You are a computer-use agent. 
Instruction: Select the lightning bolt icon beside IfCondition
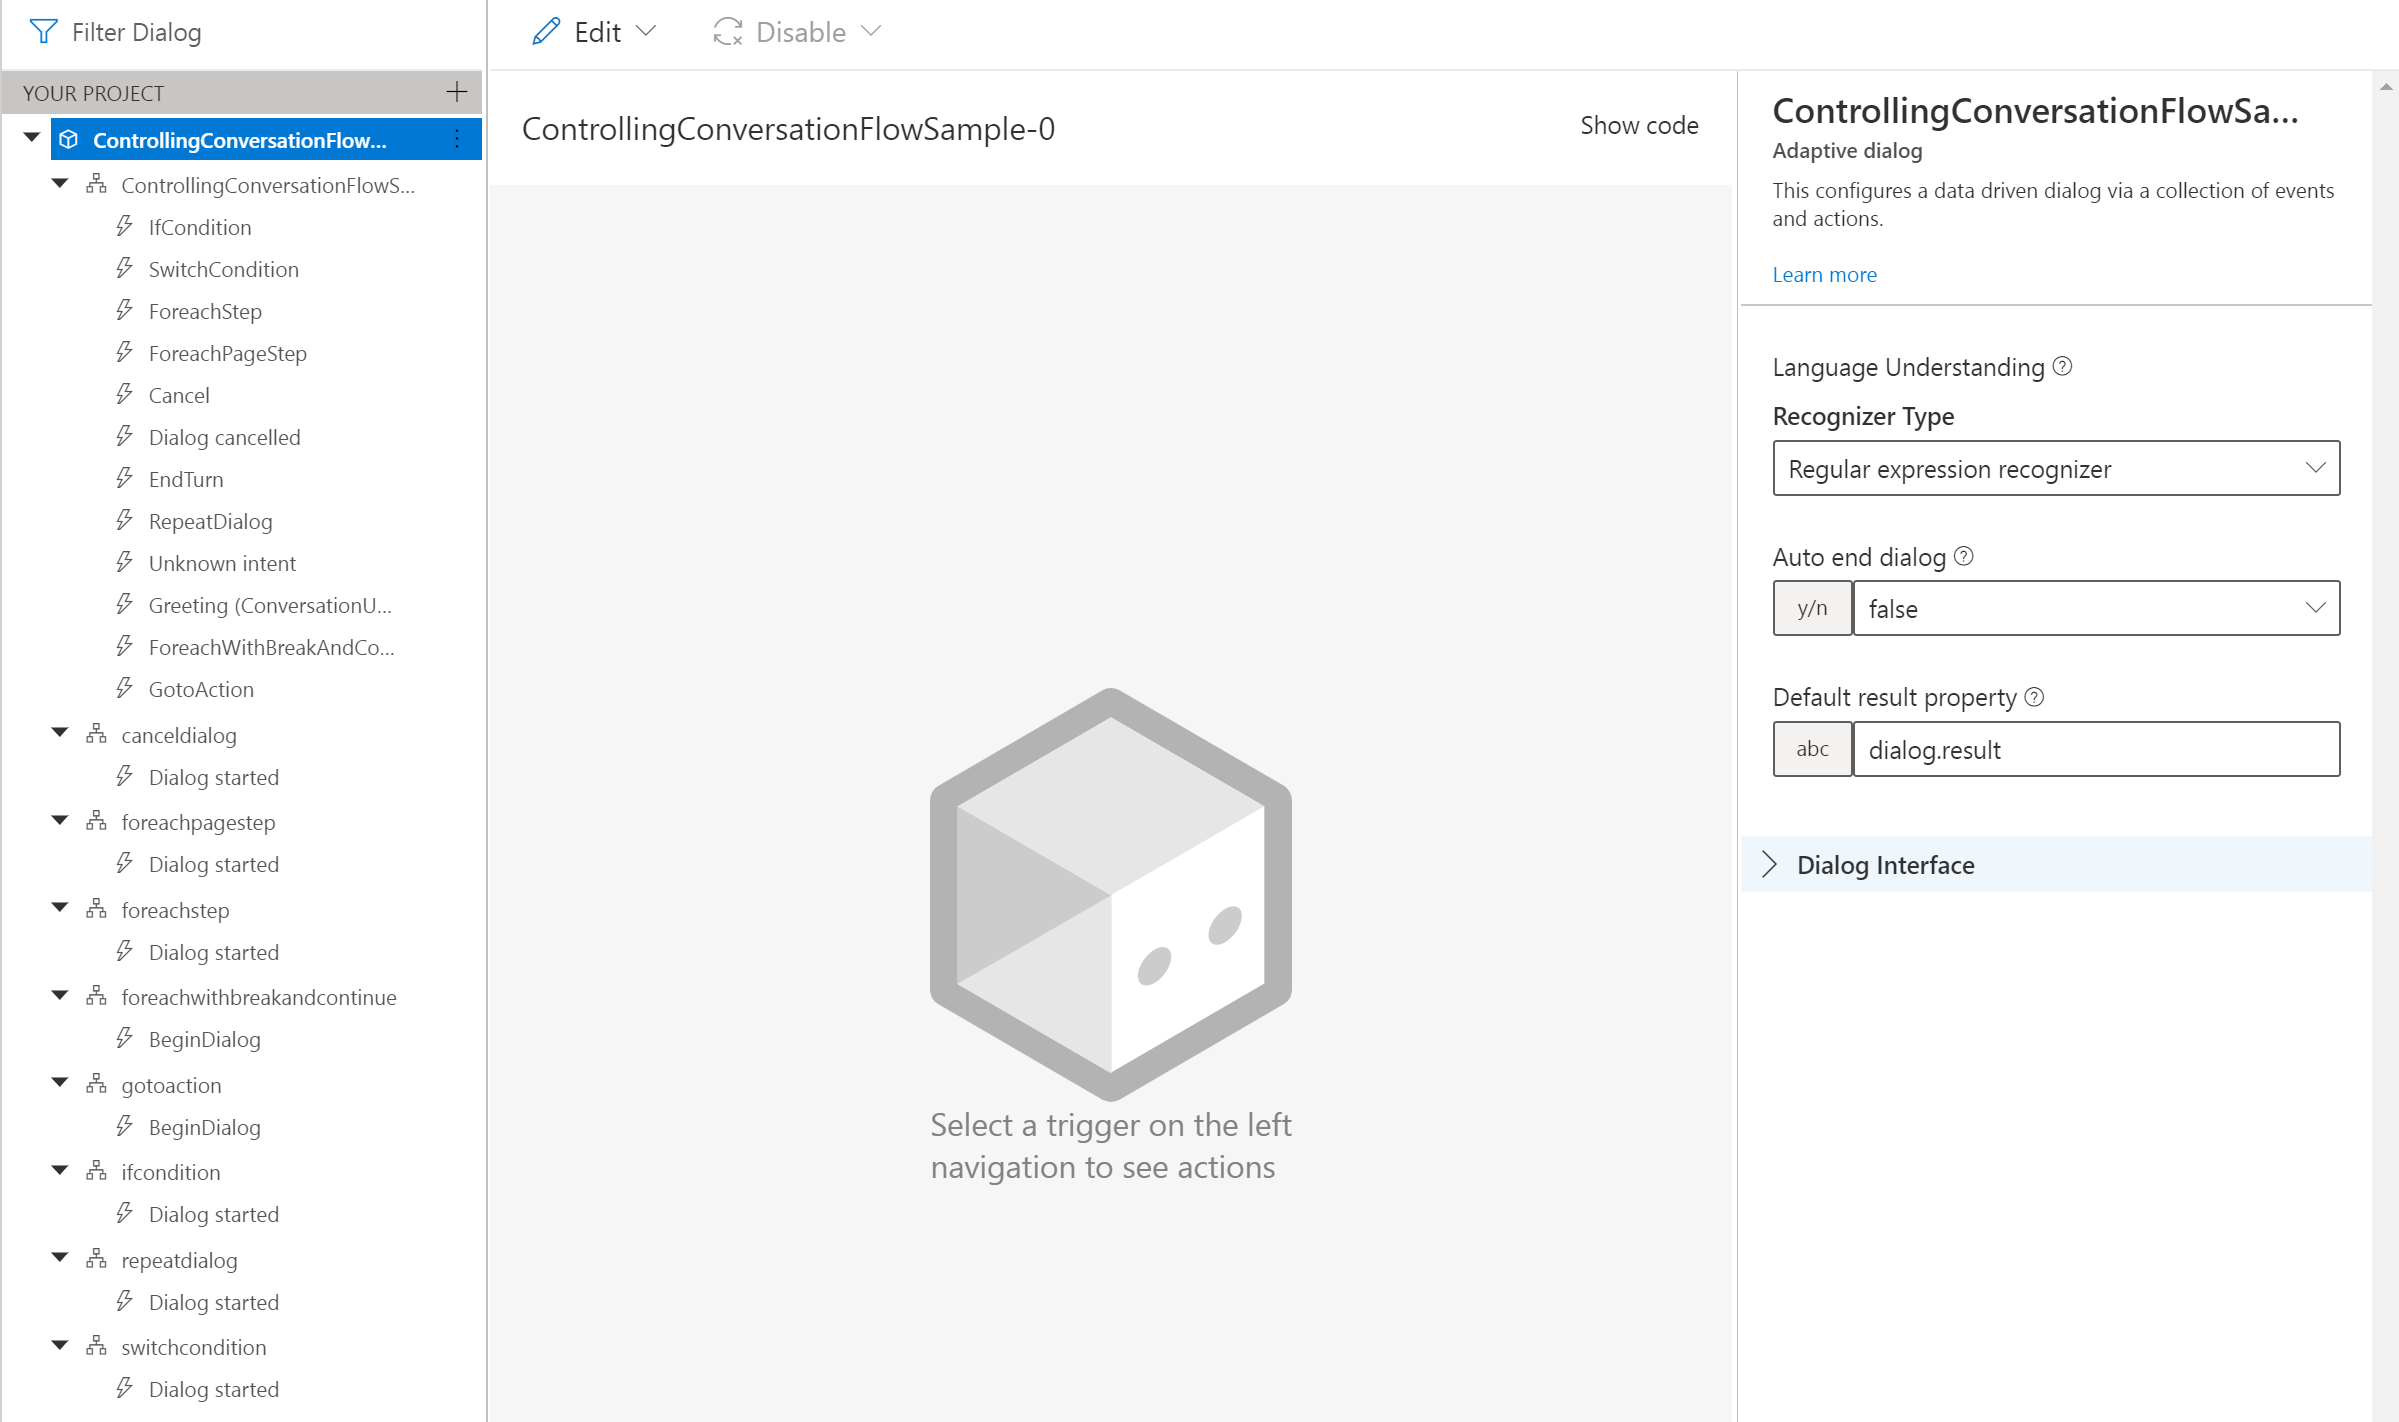[123, 227]
